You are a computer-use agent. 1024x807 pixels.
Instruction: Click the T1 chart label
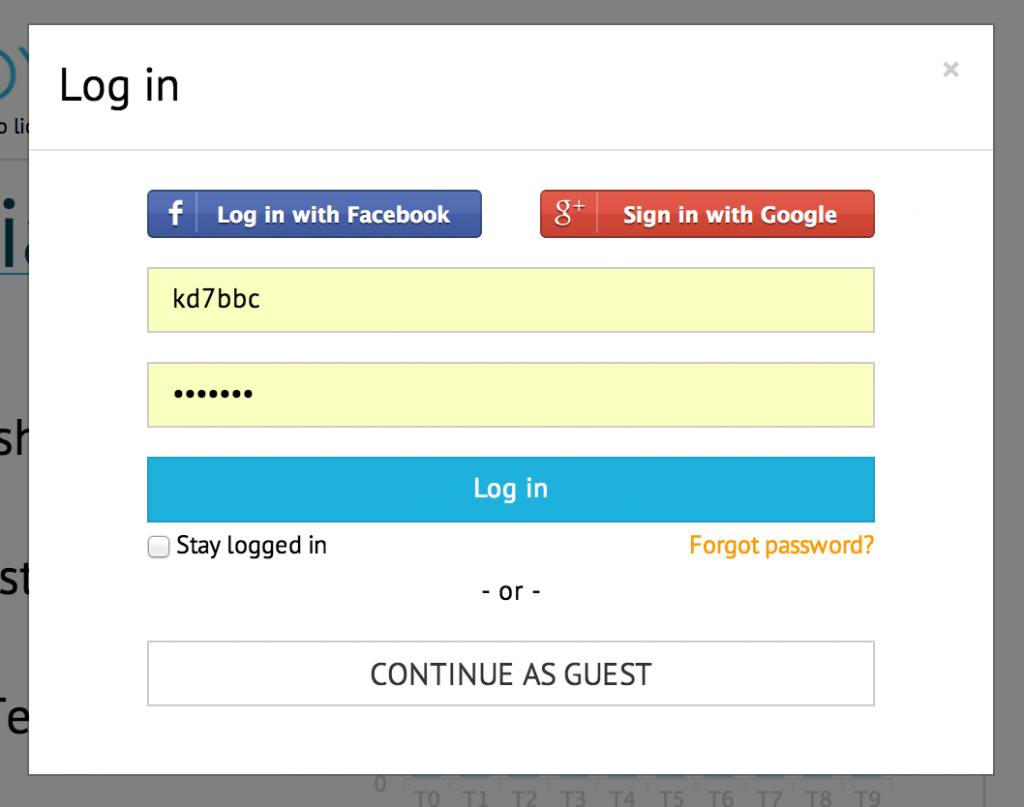click(476, 797)
